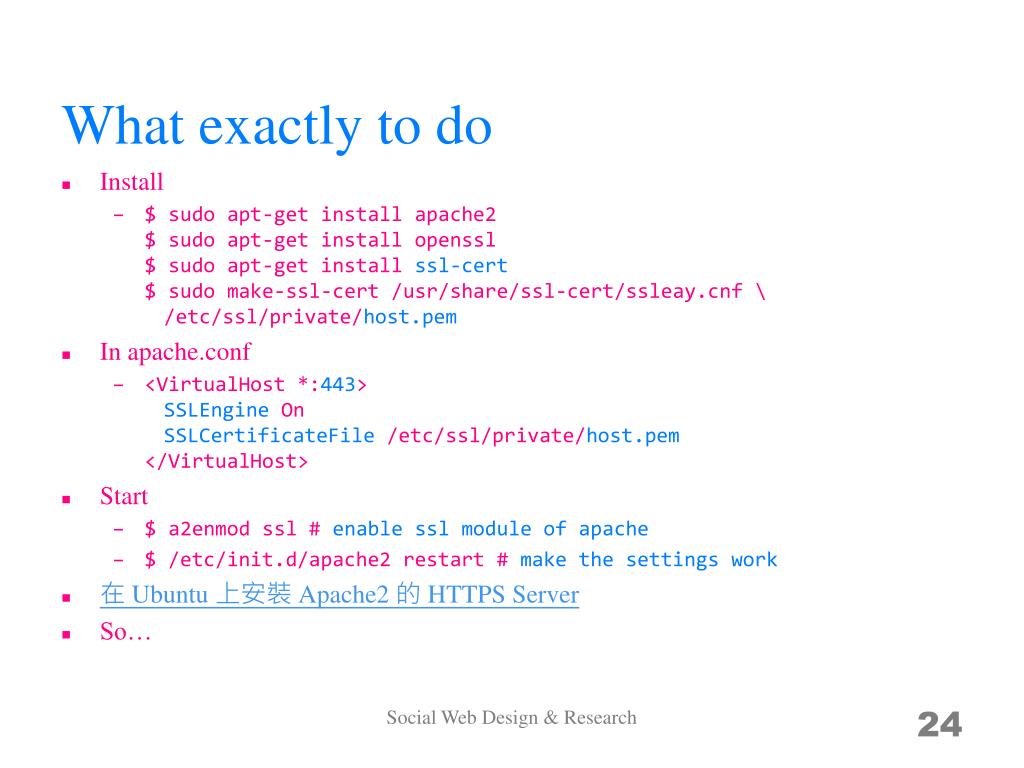Screen dimensions: 1024x768
Task: Select the 'So…' bullet text
Action: 125,632
